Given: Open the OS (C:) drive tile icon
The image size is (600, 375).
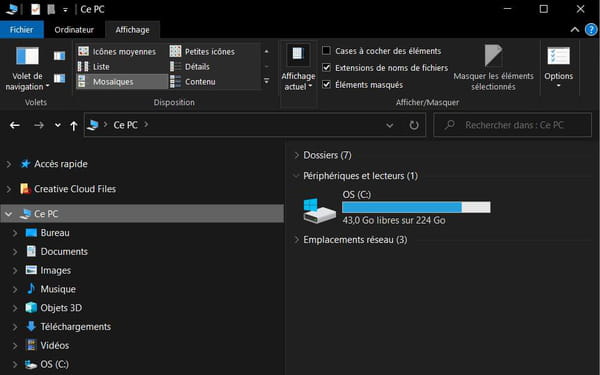Looking at the screenshot, I should click(319, 211).
